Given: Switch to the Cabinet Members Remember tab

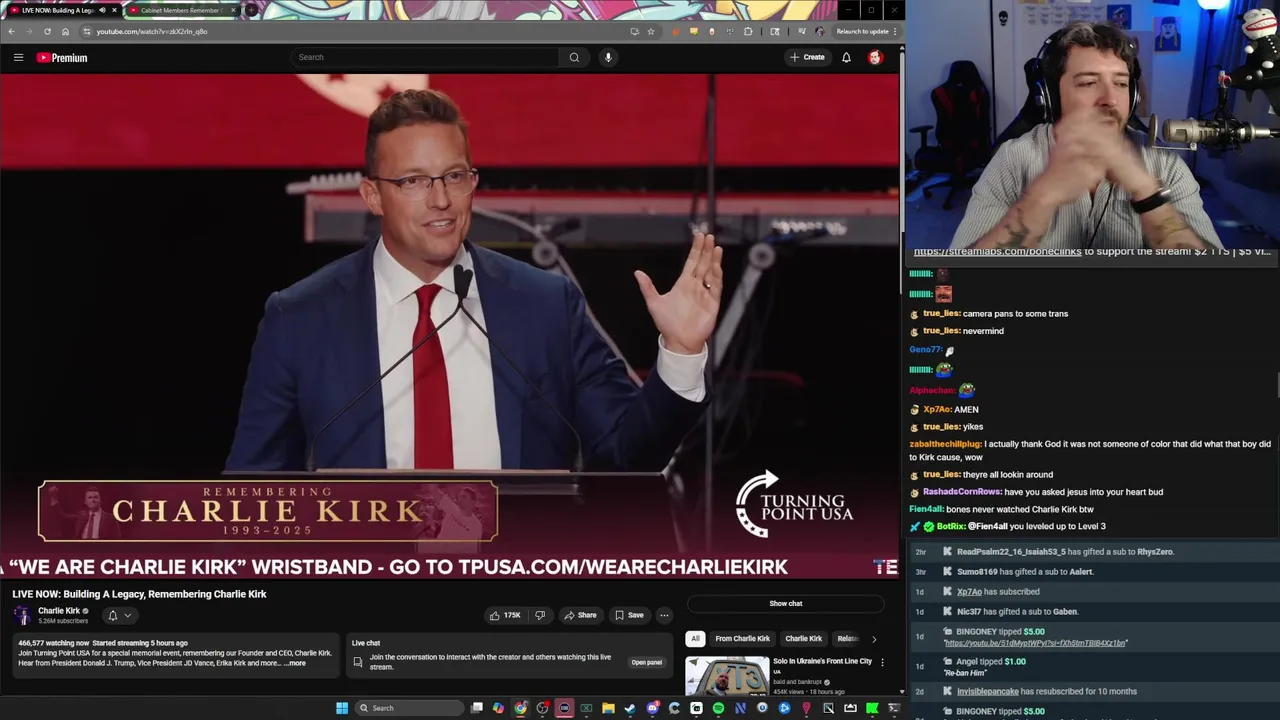Looking at the screenshot, I should click(x=180, y=10).
